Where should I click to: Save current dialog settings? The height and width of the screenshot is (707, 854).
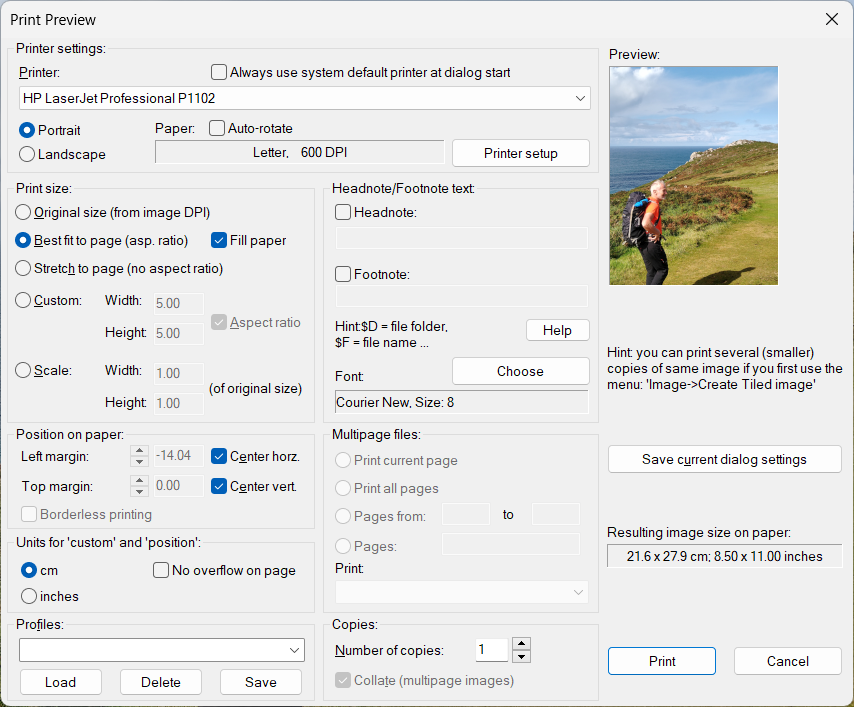(x=724, y=459)
